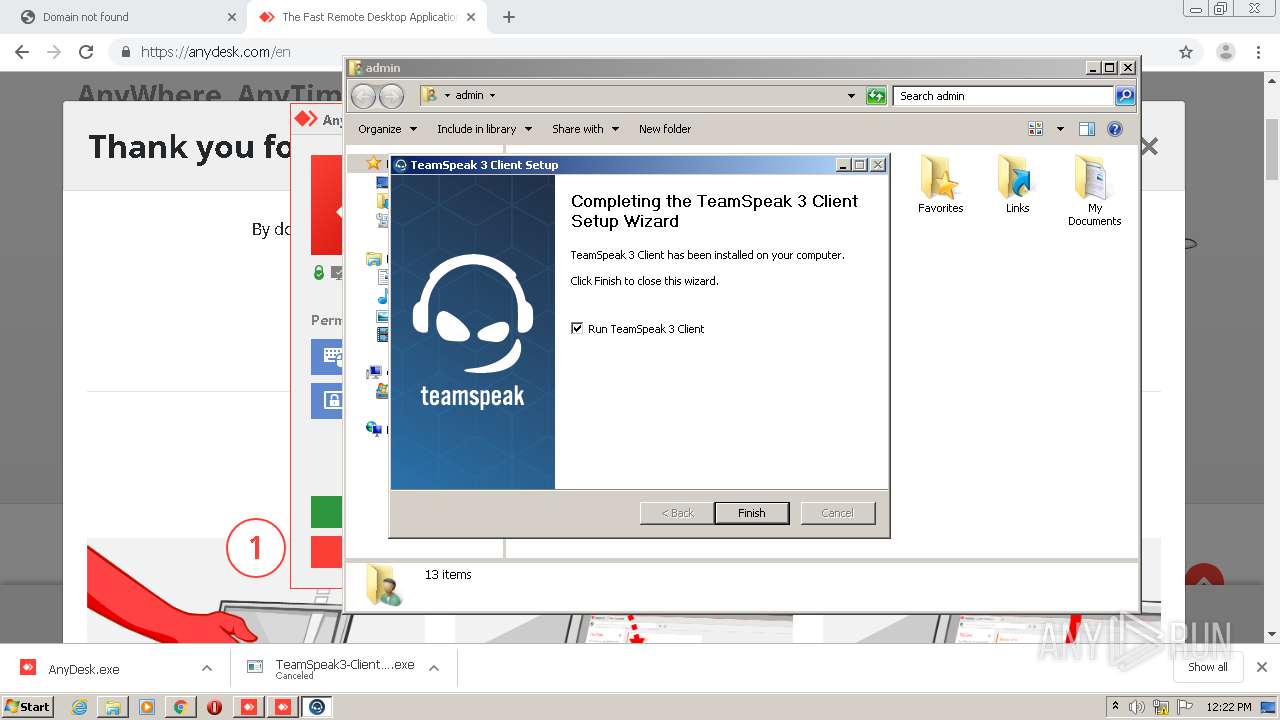This screenshot has height=720, width=1280.
Task: Open Organize menu in Explorer
Action: pyautogui.click(x=386, y=129)
